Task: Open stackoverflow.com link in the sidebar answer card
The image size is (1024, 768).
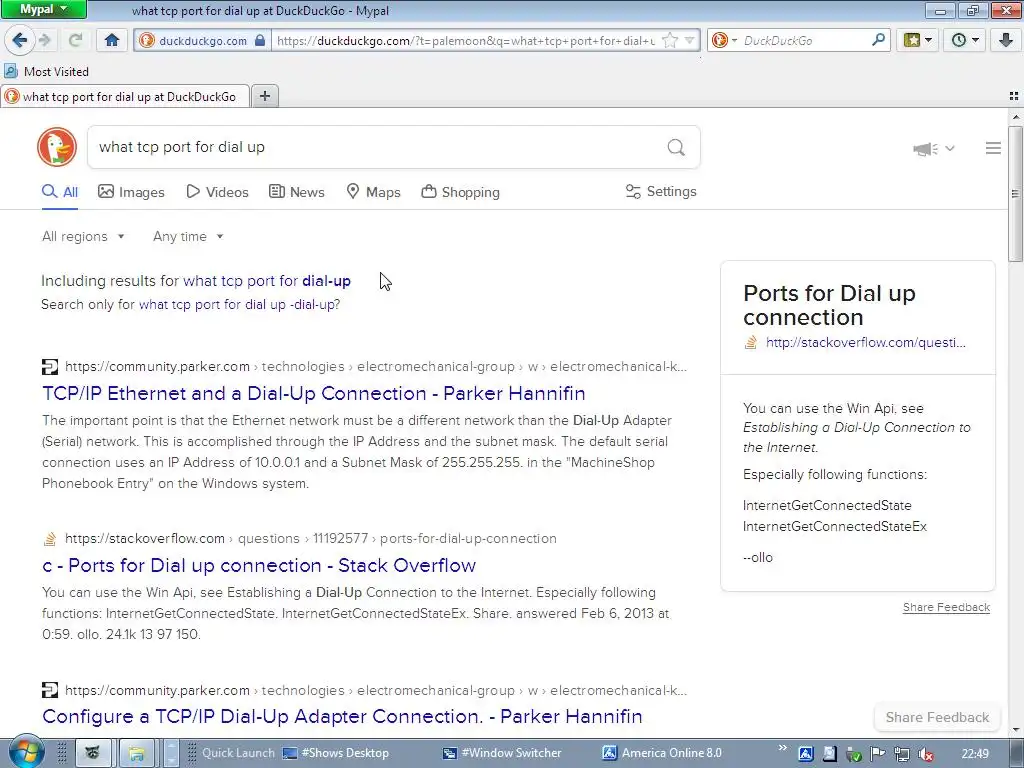Action: pos(865,342)
